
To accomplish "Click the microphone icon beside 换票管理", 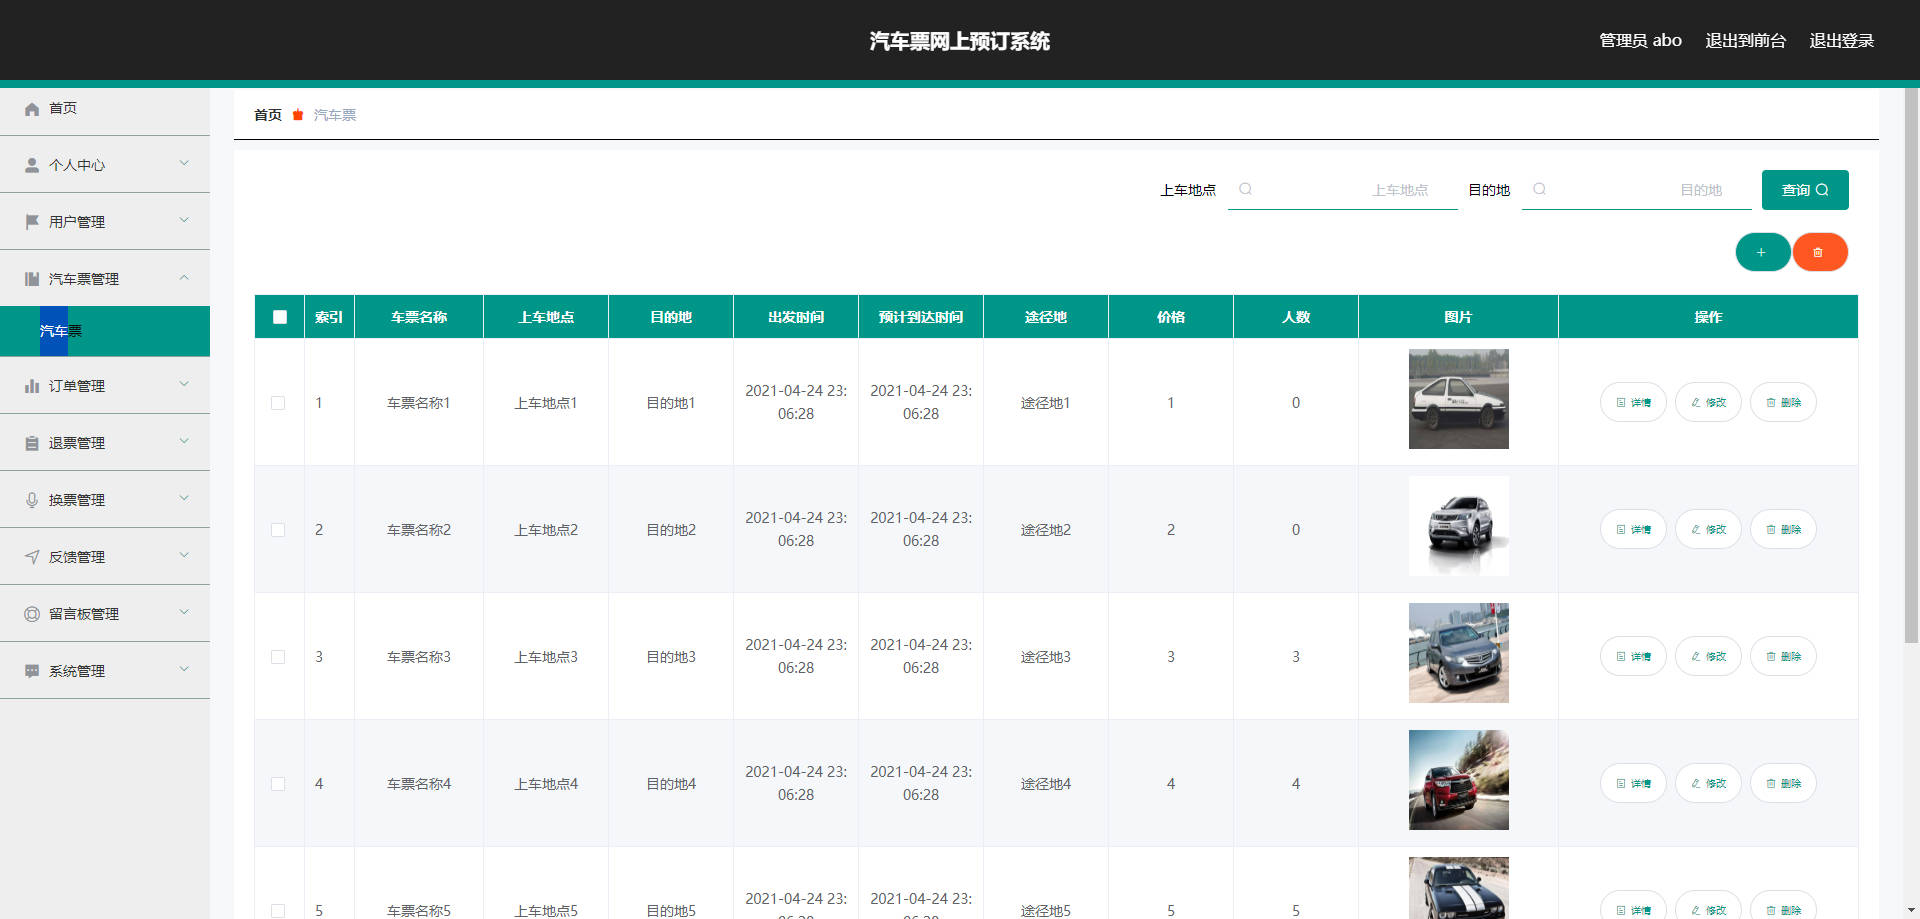I will coord(32,500).
